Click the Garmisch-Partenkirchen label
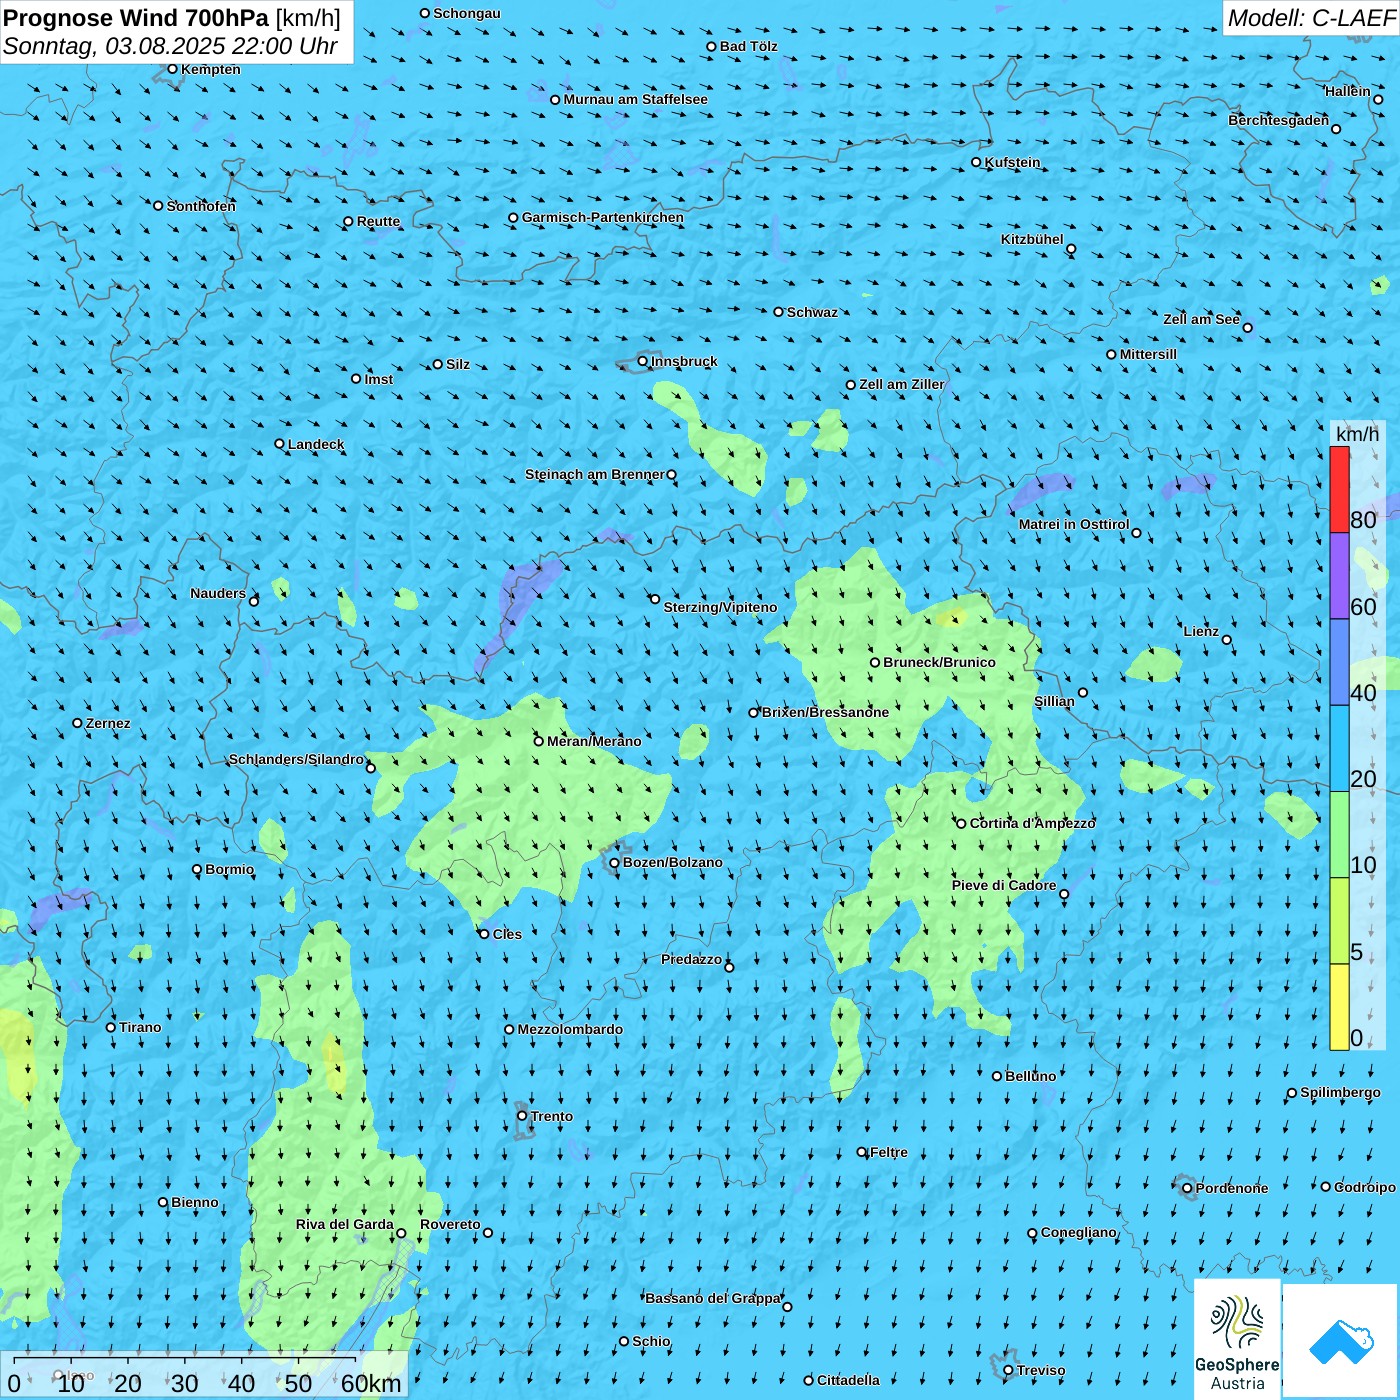 603,217
